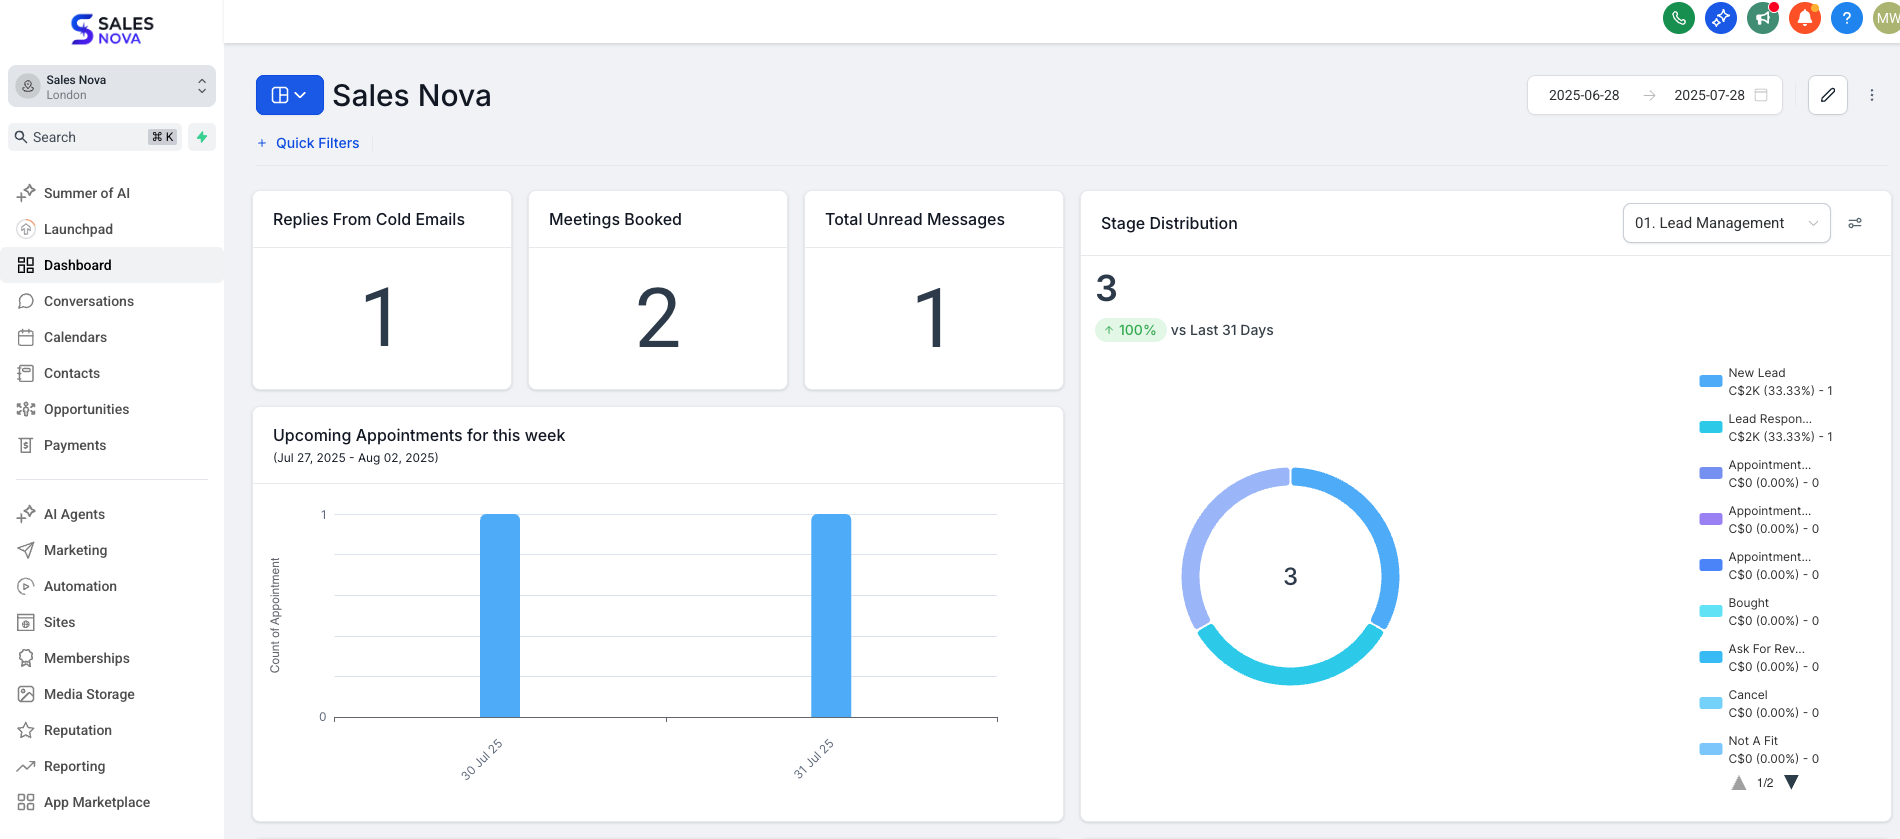Open the three-dot dashboard options menu
Screen dimensions: 1900x839
click(1871, 95)
